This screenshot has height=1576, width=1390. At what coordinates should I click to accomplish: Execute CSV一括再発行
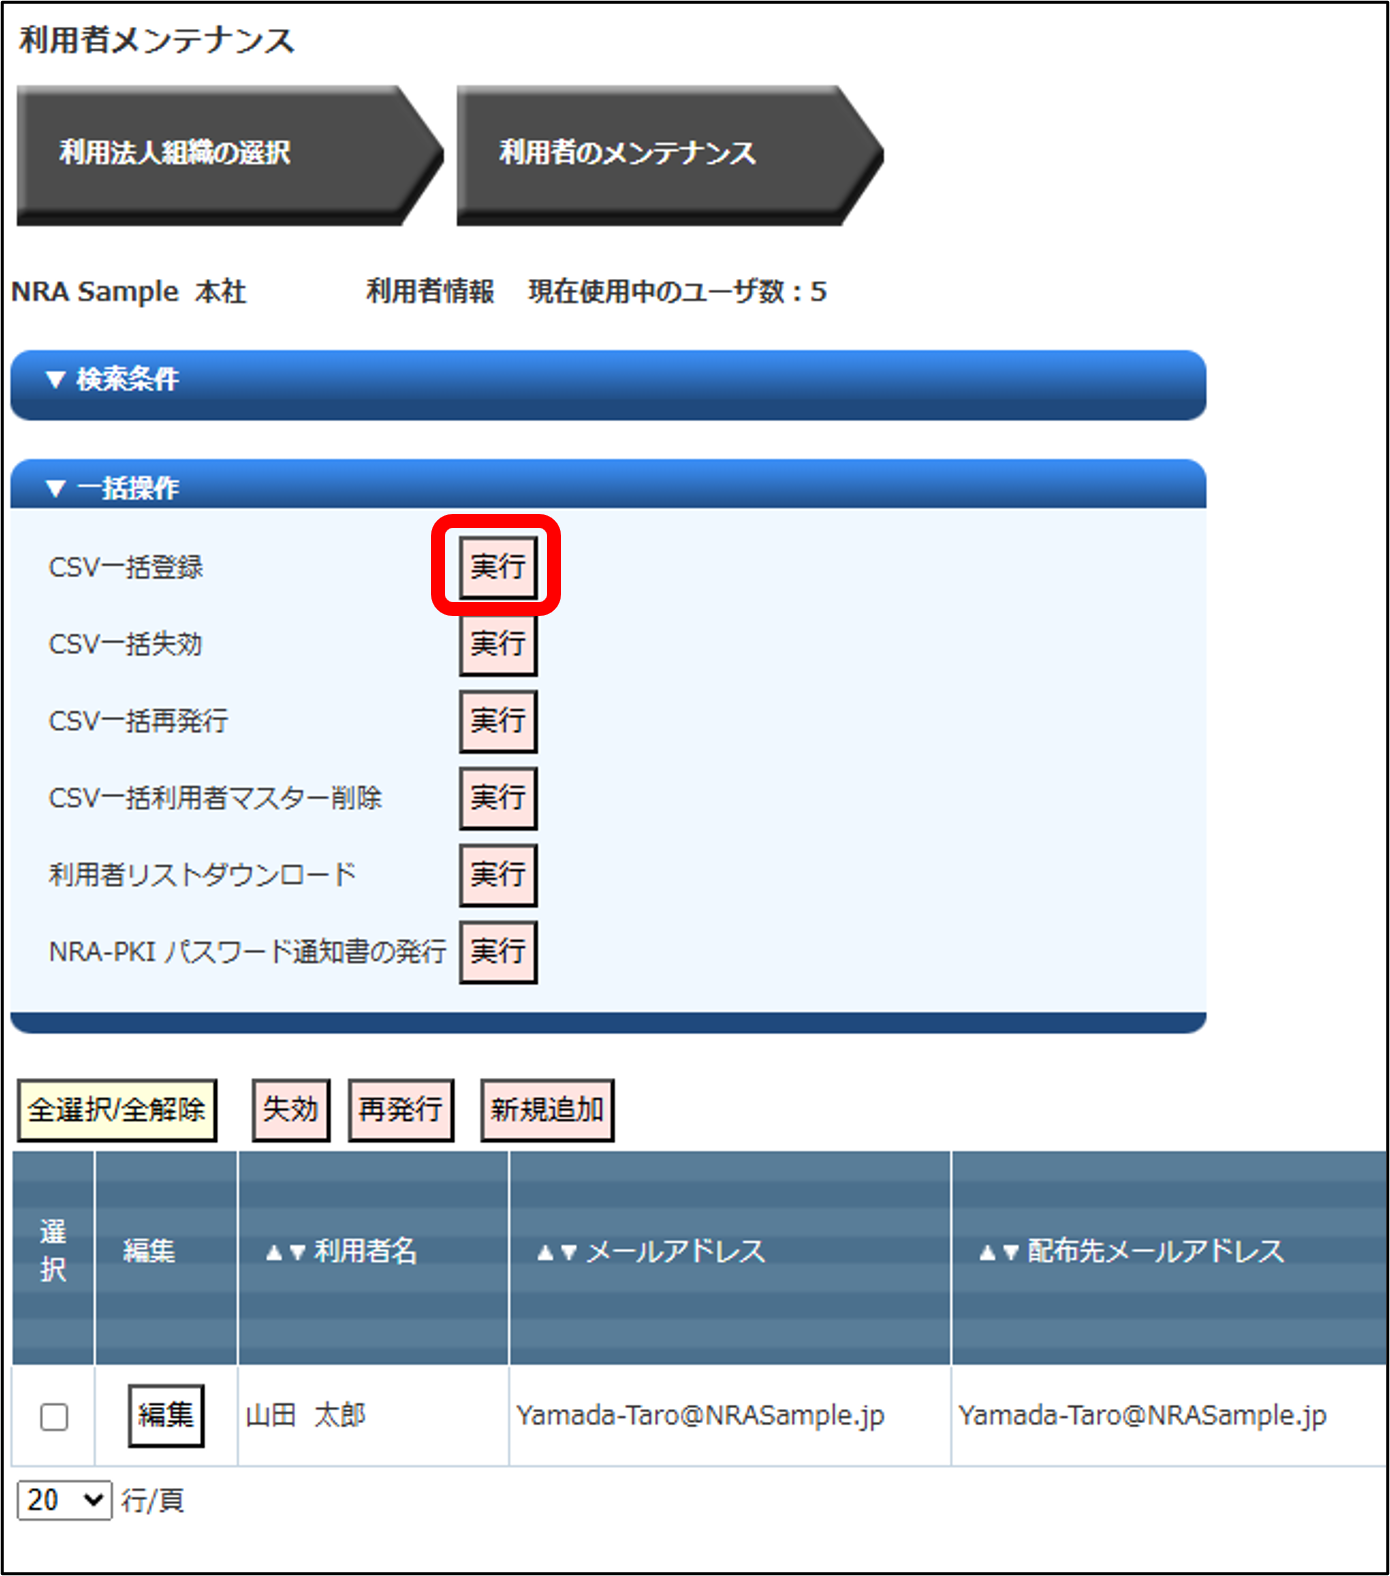point(497,721)
